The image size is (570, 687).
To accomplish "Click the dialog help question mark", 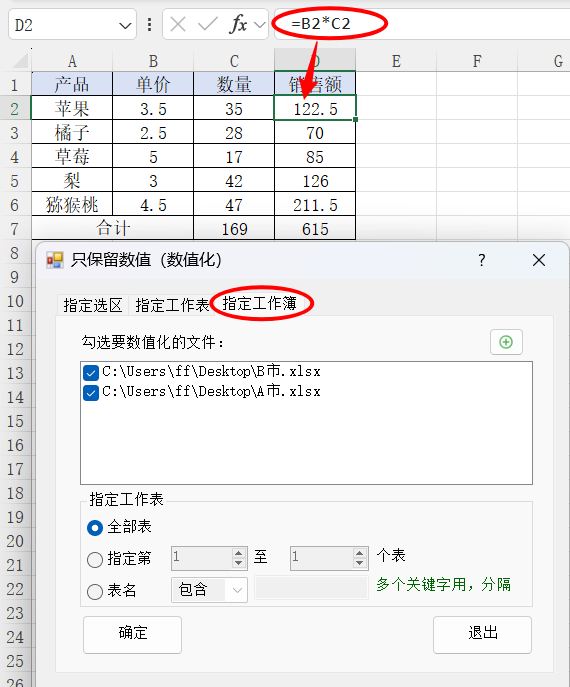I will click(481, 260).
